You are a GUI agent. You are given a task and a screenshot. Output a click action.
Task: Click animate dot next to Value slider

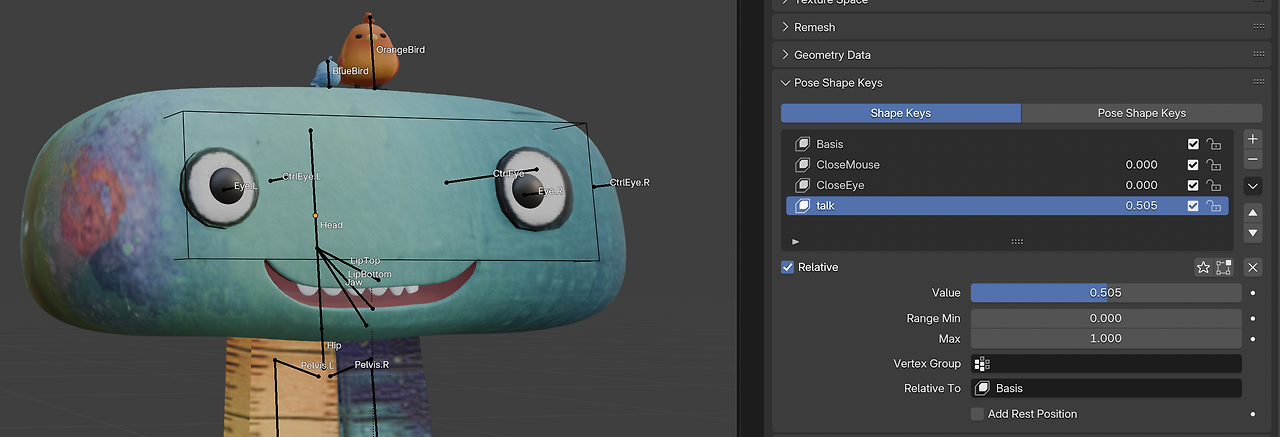coord(1253,293)
